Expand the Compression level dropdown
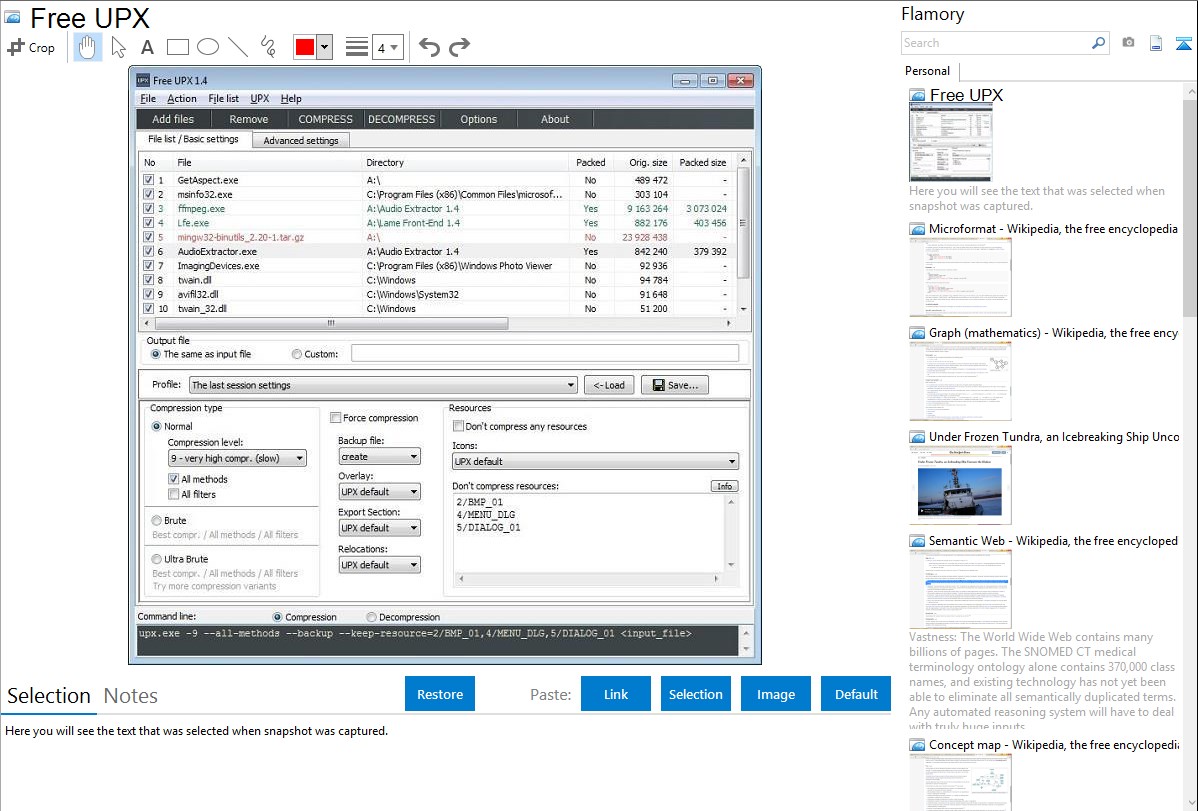Viewport: 1198px width, 811px height. click(x=237, y=458)
